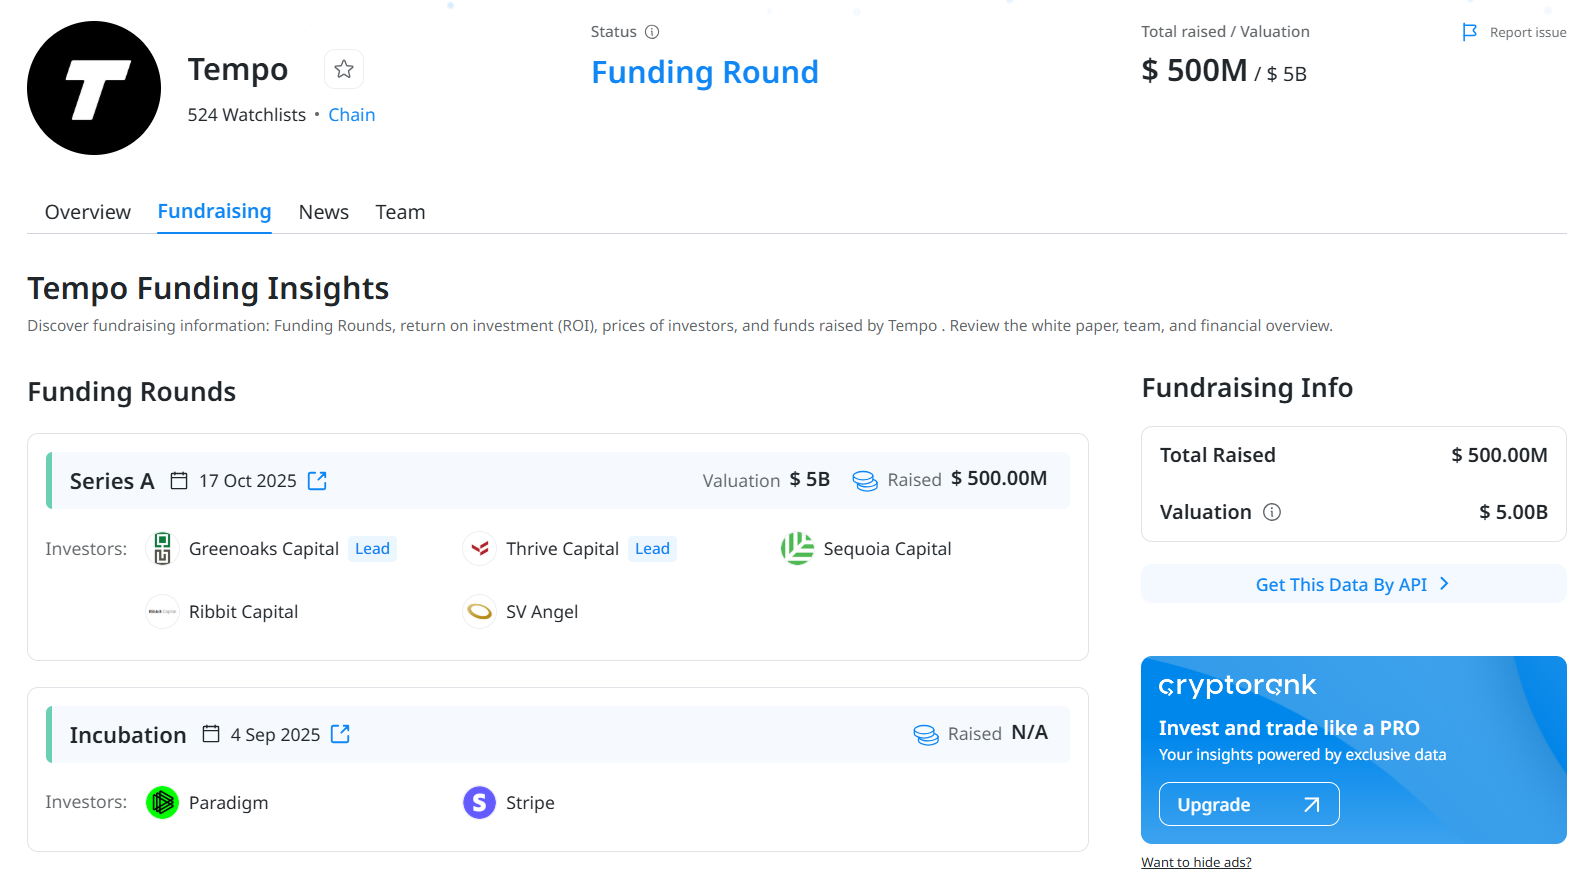The image size is (1594, 880).
Task: Follow the Chain link under Tempo
Action: click(x=351, y=114)
